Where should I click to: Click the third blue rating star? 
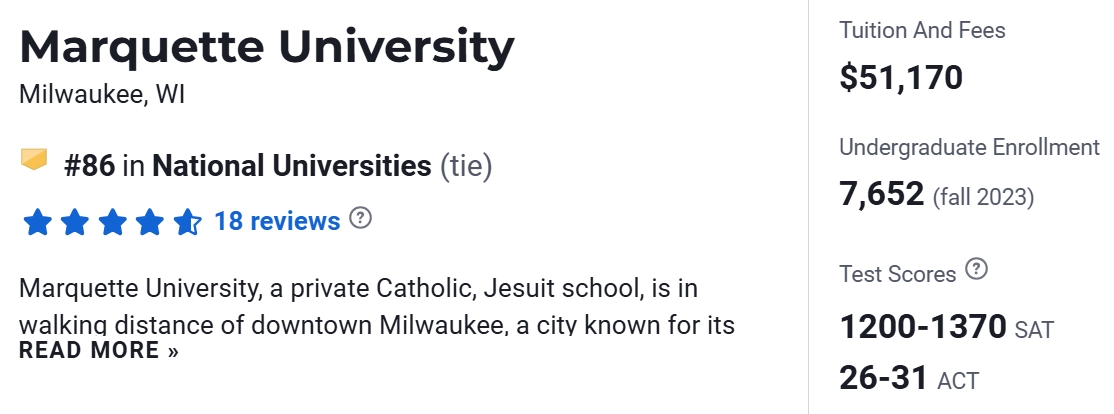112,221
